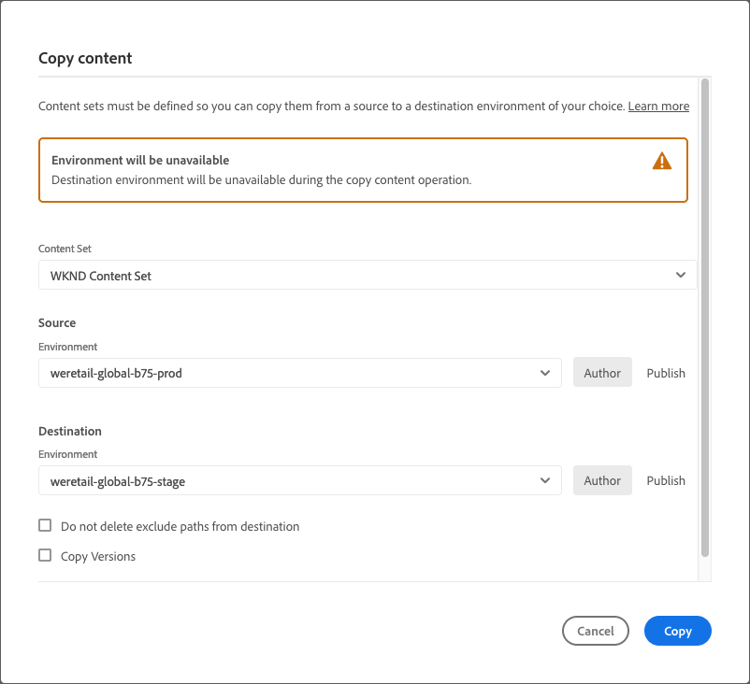Click the Copy content dialog title

(x=85, y=58)
